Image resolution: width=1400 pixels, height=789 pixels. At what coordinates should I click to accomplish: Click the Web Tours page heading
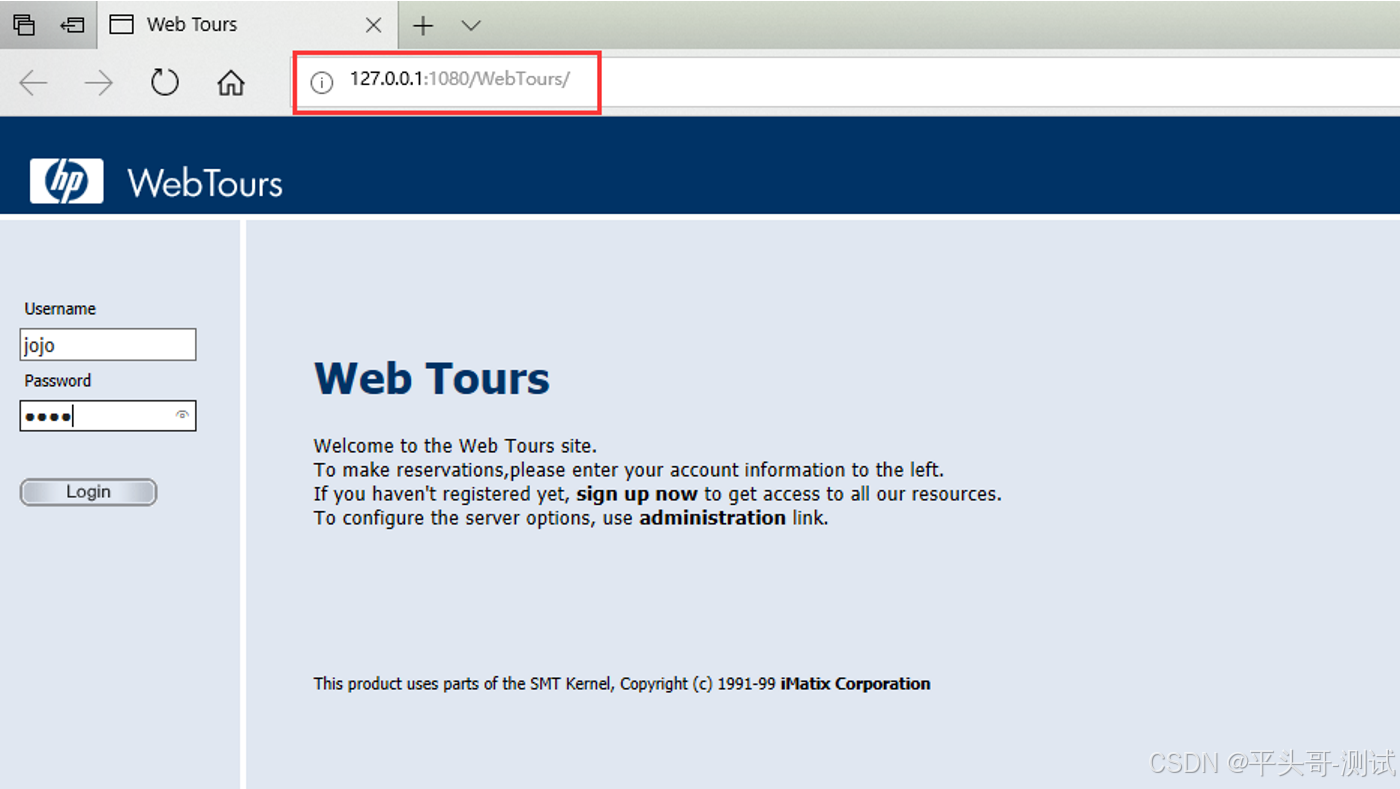(x=432, y=379)
